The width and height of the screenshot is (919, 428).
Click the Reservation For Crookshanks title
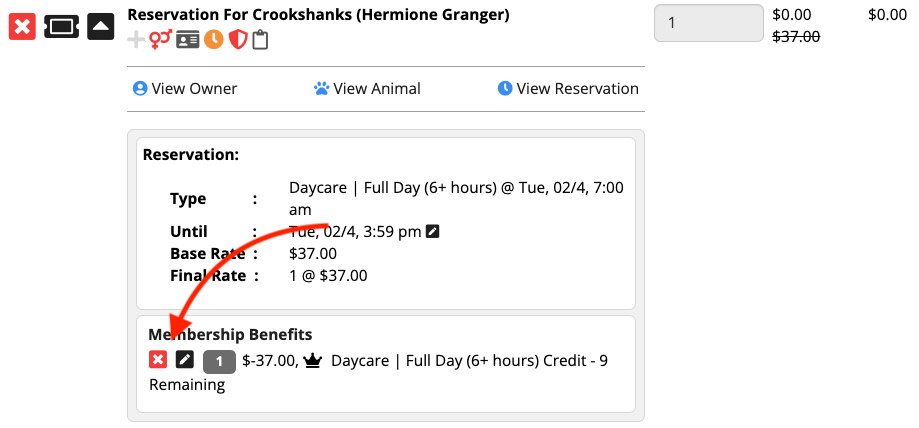[318, 15]
